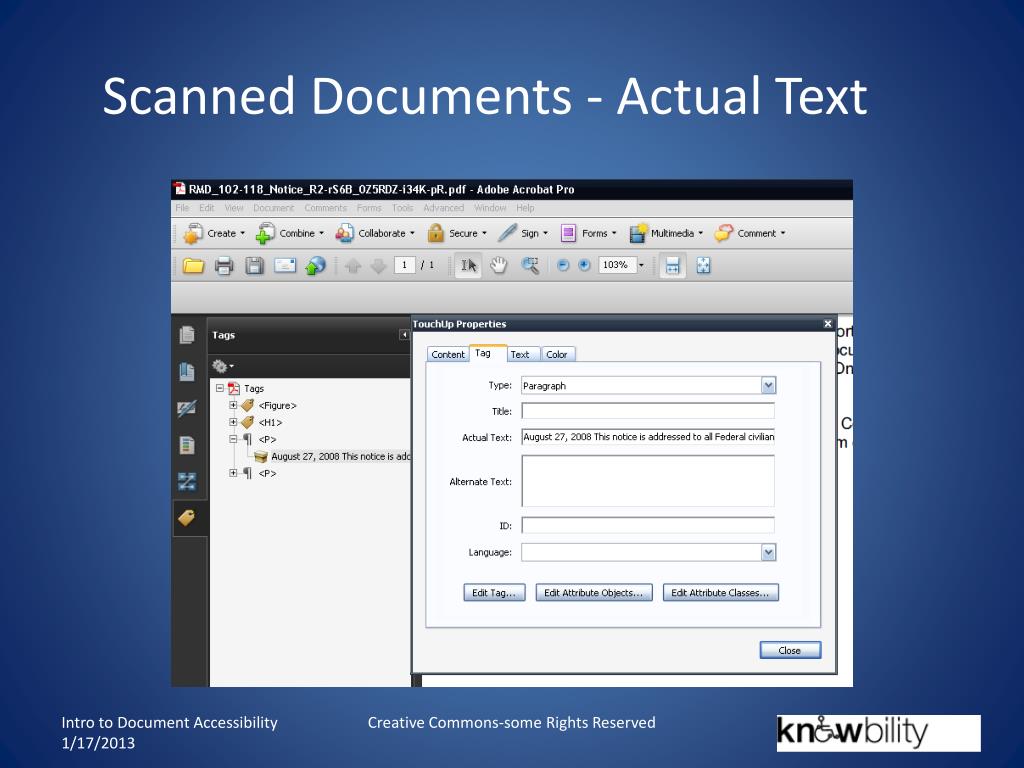The width and height of the screenshot is (1024, 768).
Task: Click the Edit Tag button
Action: coord(494,592)
